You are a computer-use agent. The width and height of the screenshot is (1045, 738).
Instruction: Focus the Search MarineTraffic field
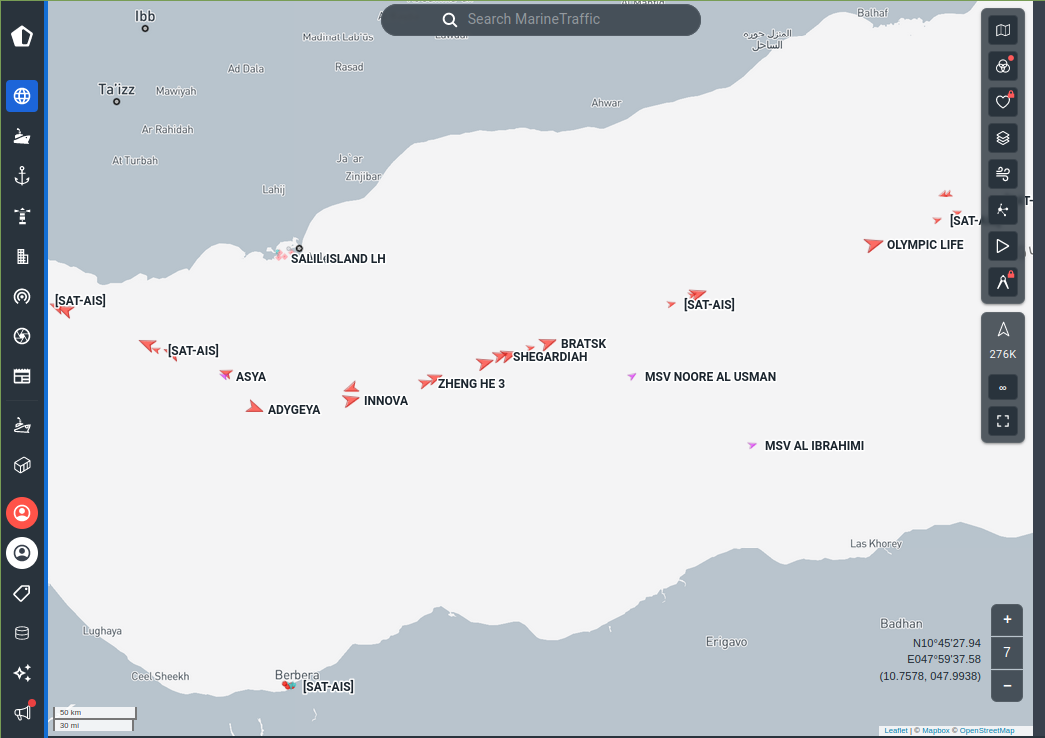[540, 19]
